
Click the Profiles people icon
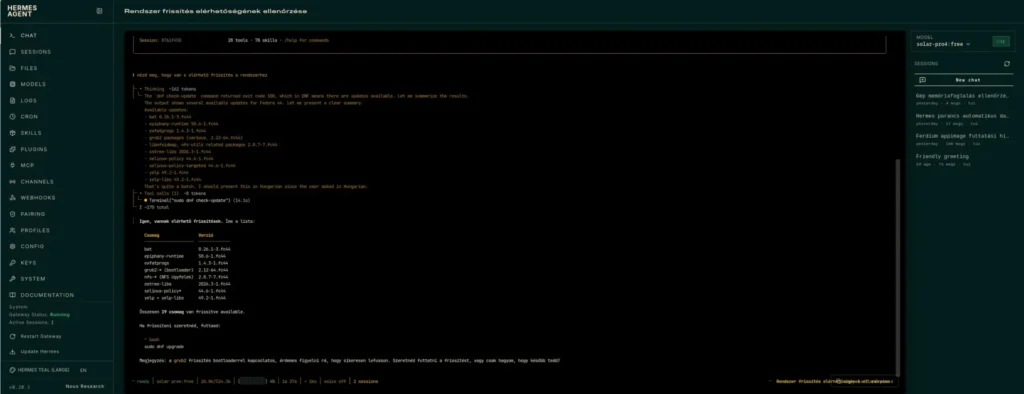(12, 230)
